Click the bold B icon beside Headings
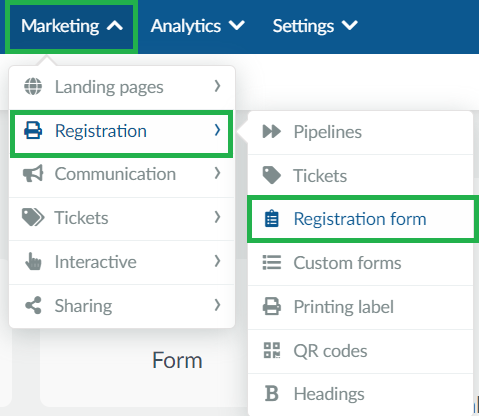The height and width of the screenshot is (416, 479). click(x=271, y=394)
